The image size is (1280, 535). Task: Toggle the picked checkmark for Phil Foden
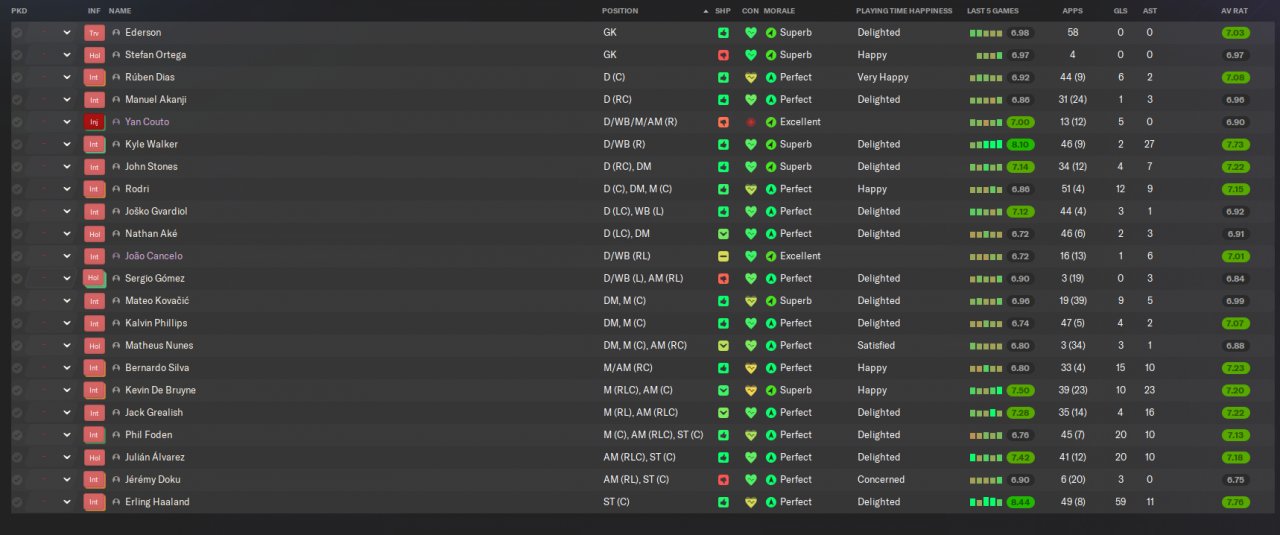[x=17, y=435]
